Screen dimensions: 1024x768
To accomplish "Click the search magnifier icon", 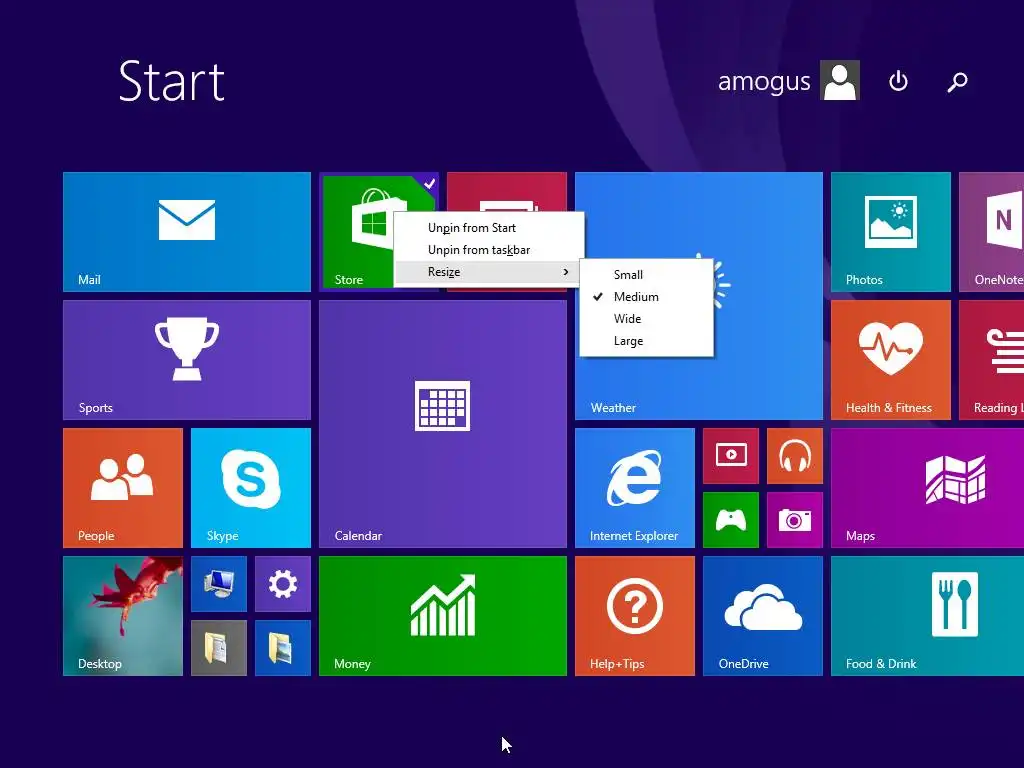I will tap(957, 82).
